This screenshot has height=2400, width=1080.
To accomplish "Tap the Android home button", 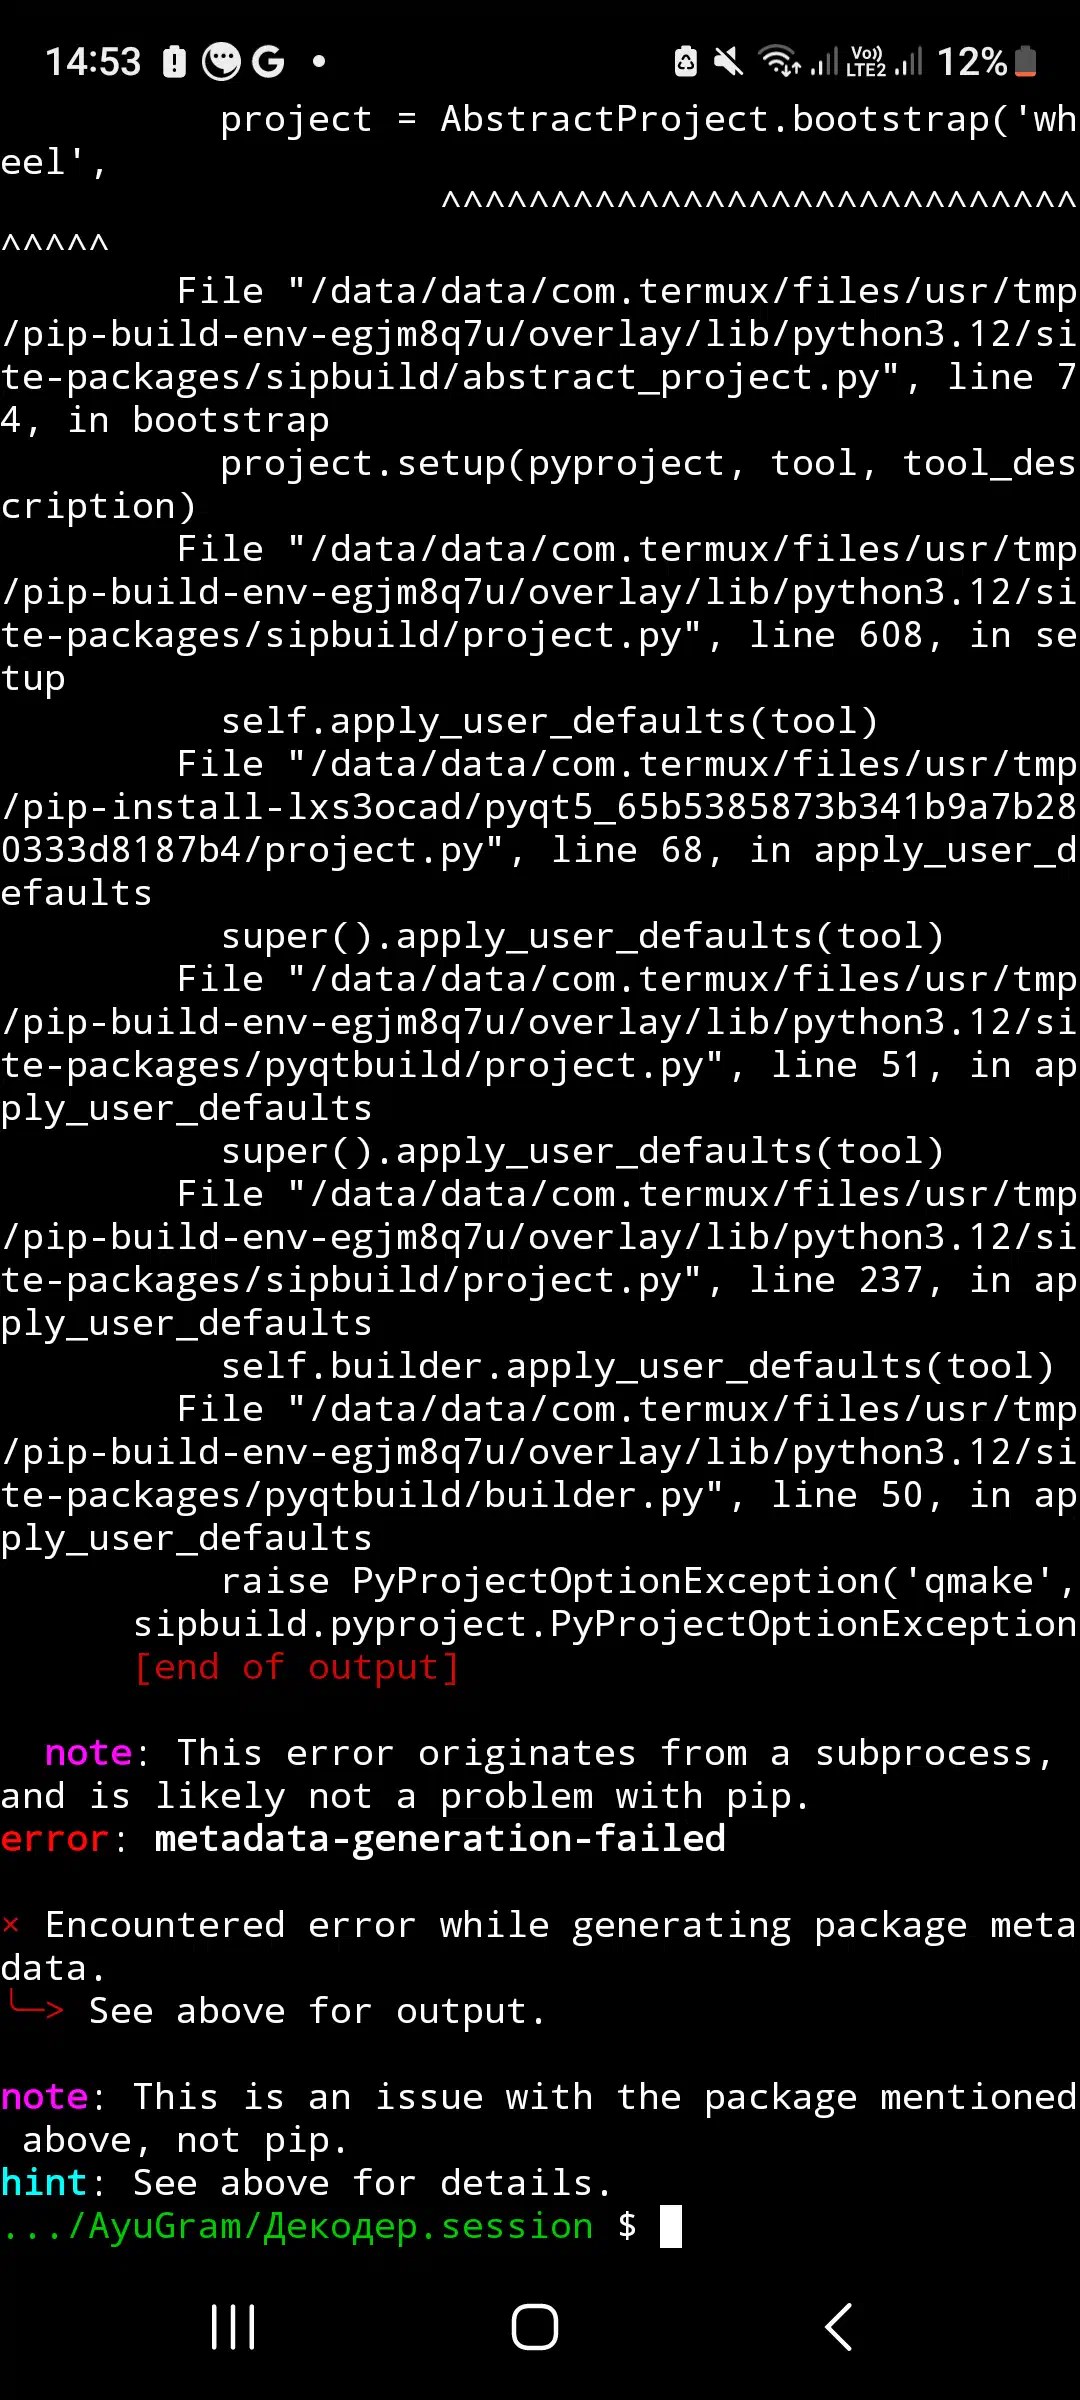I will click(535, 2326).
